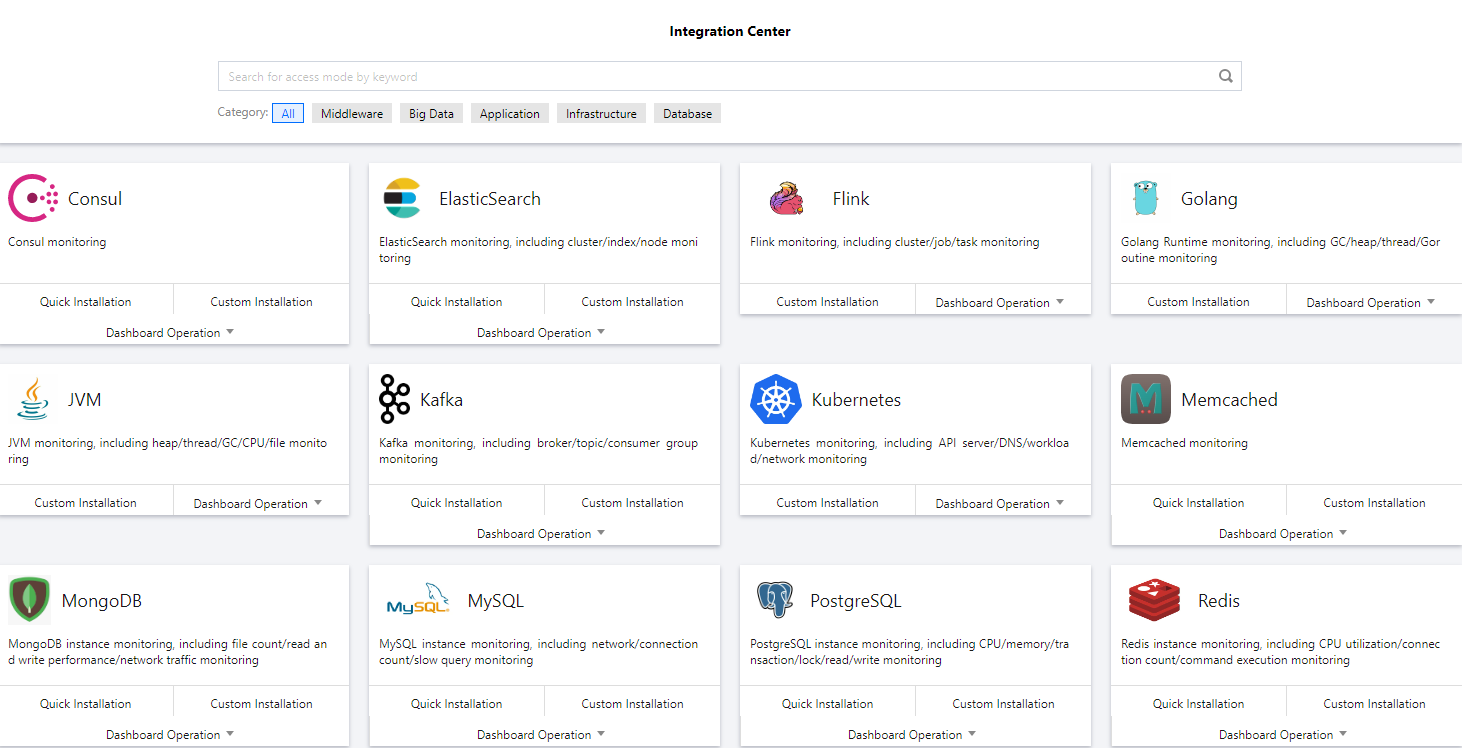Click Quick Installation for MySQL
The width and height of the screenshot is (1462, 748).
457,703
